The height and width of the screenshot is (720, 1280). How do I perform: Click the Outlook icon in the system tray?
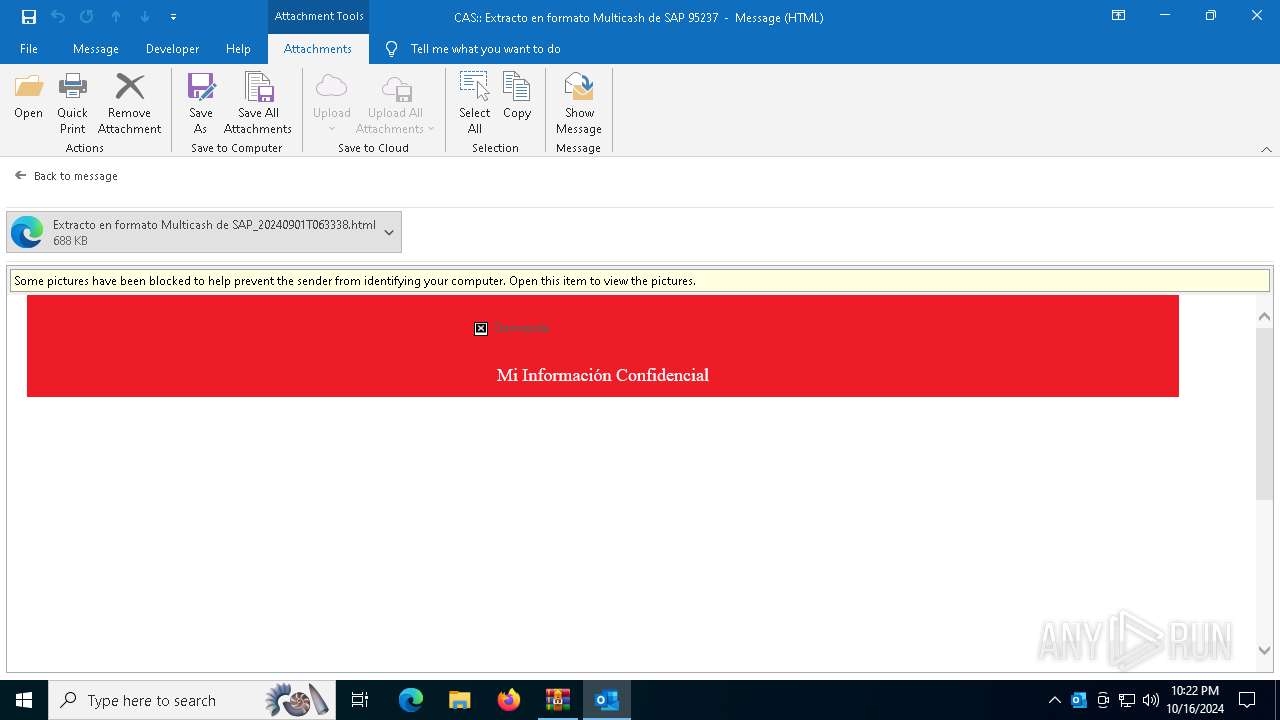pyautogui.click(x=1079, y=700)
